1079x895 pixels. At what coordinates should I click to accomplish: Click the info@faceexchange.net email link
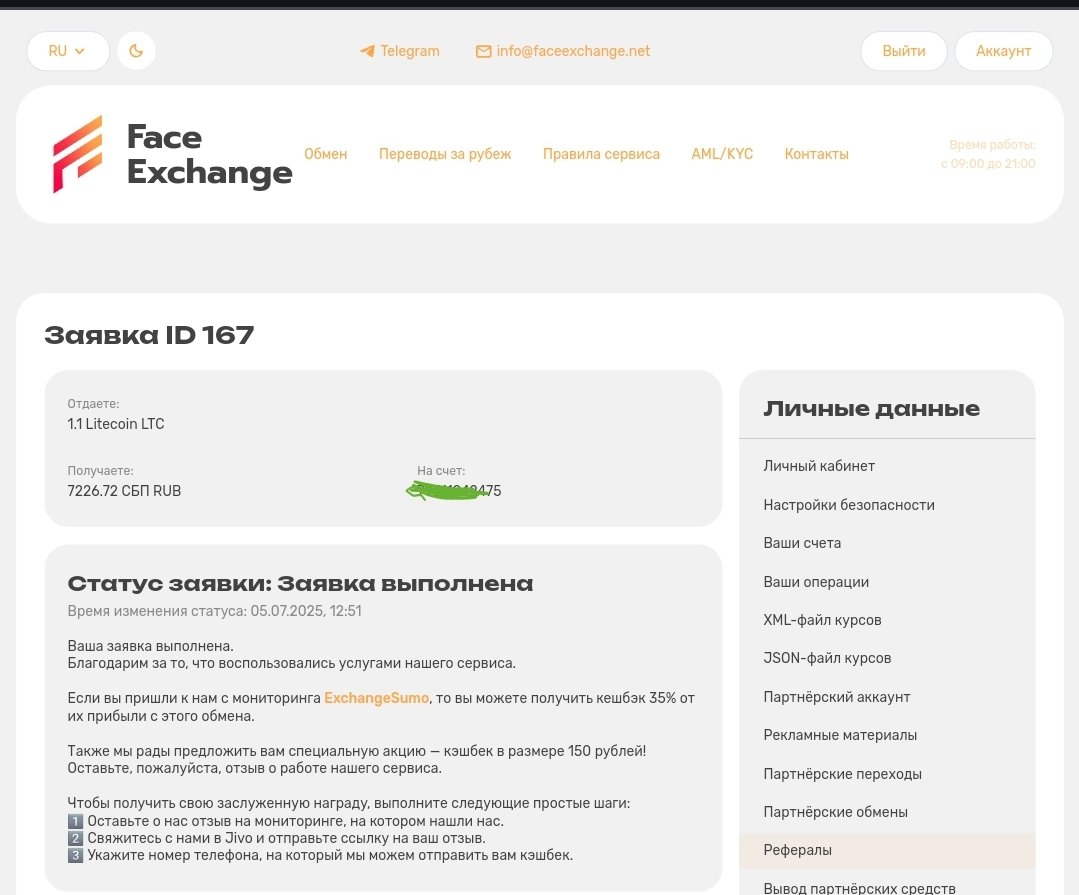click(573, 51)
